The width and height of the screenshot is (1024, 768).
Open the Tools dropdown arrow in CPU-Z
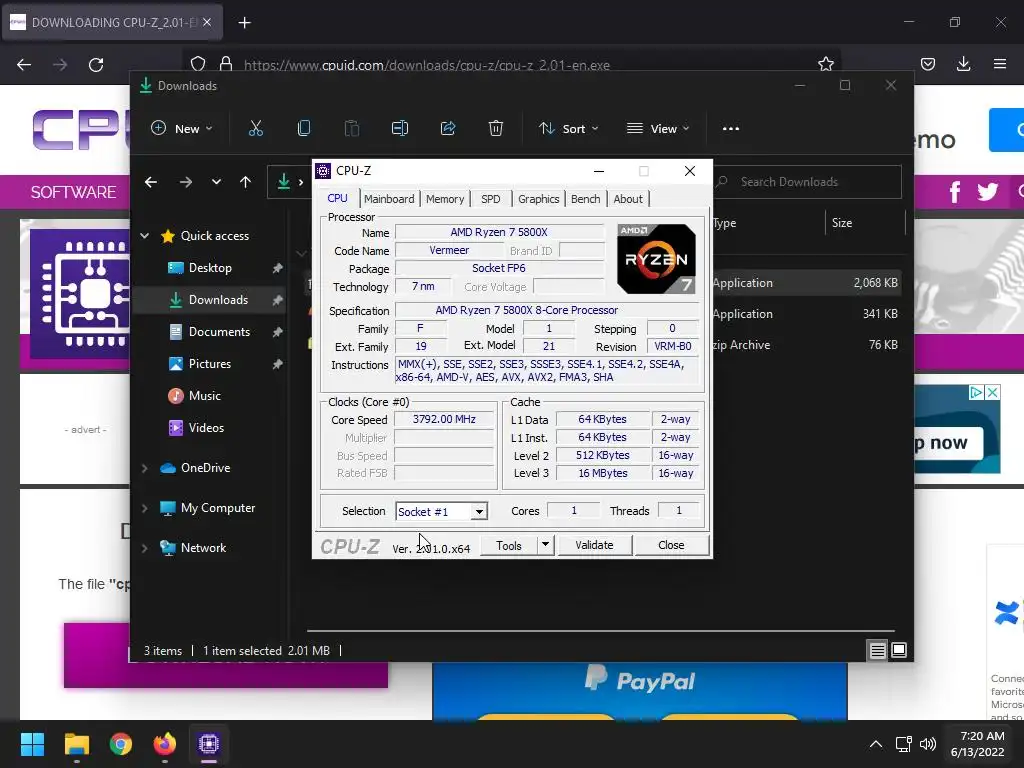[545, 545]
